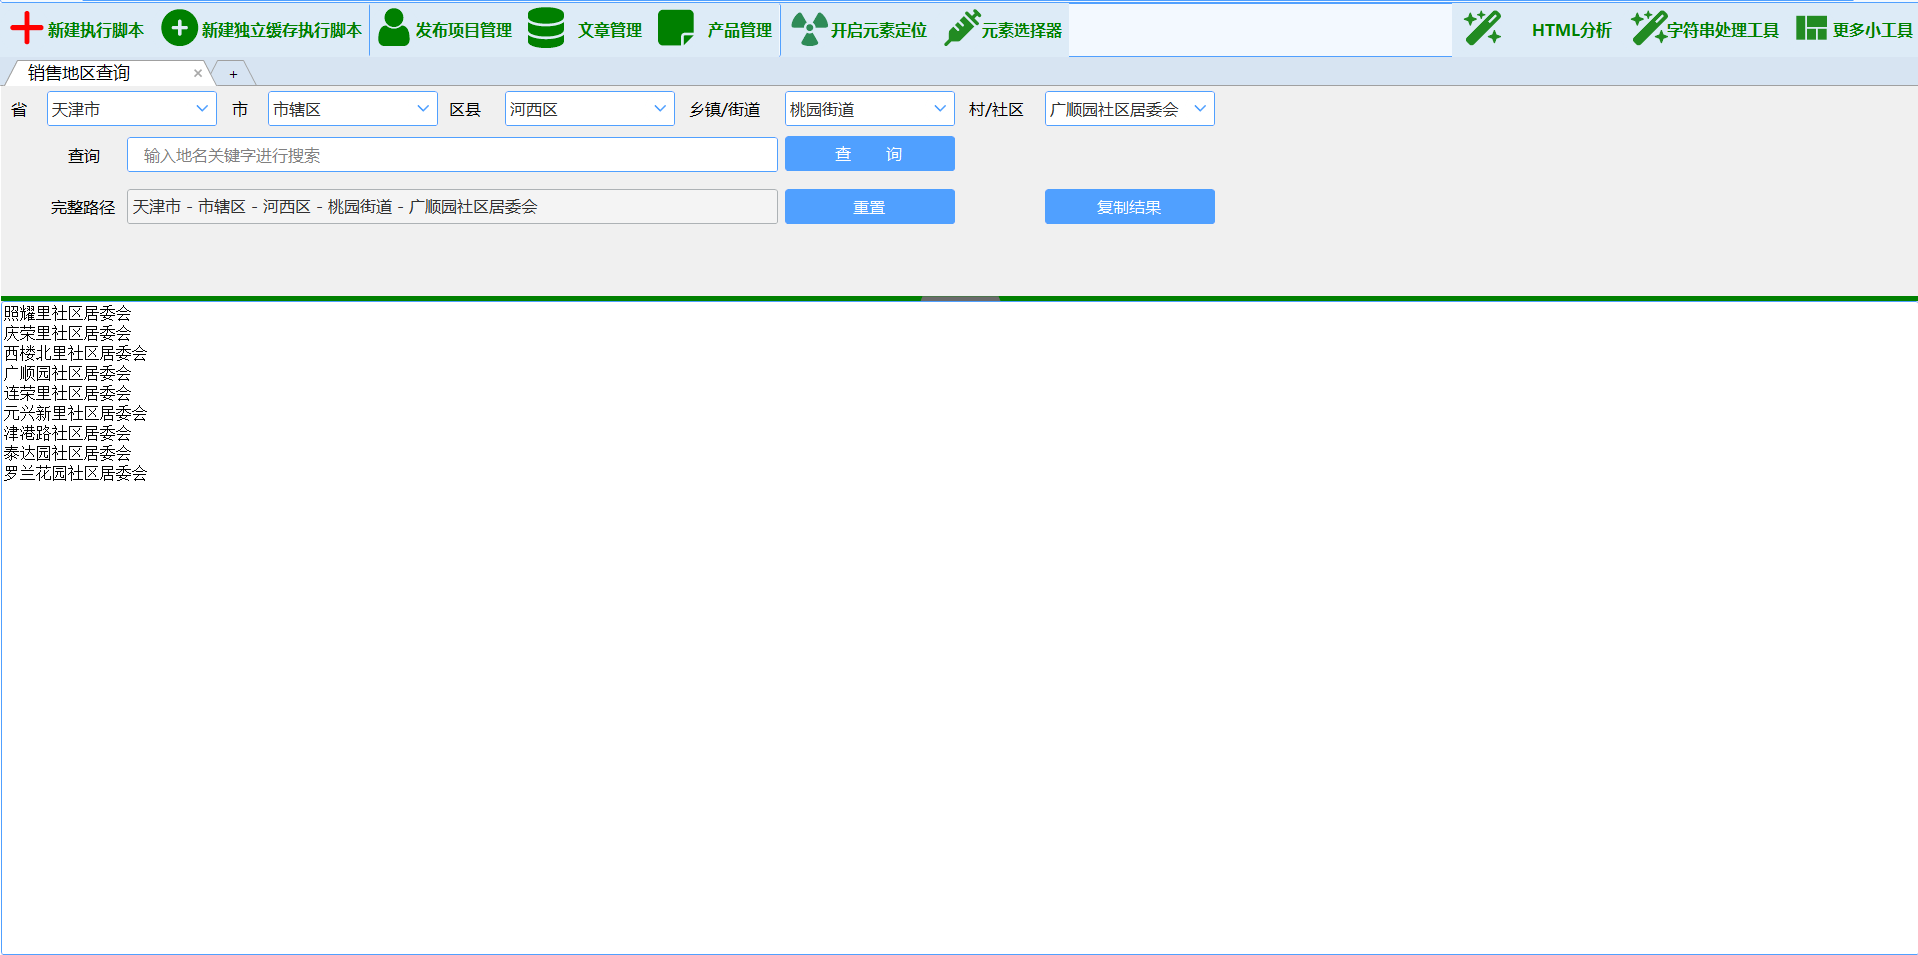
Task: Click the green circle plus 新建独立缓存执行脚本 icon
Action: [x=179, y=29]
